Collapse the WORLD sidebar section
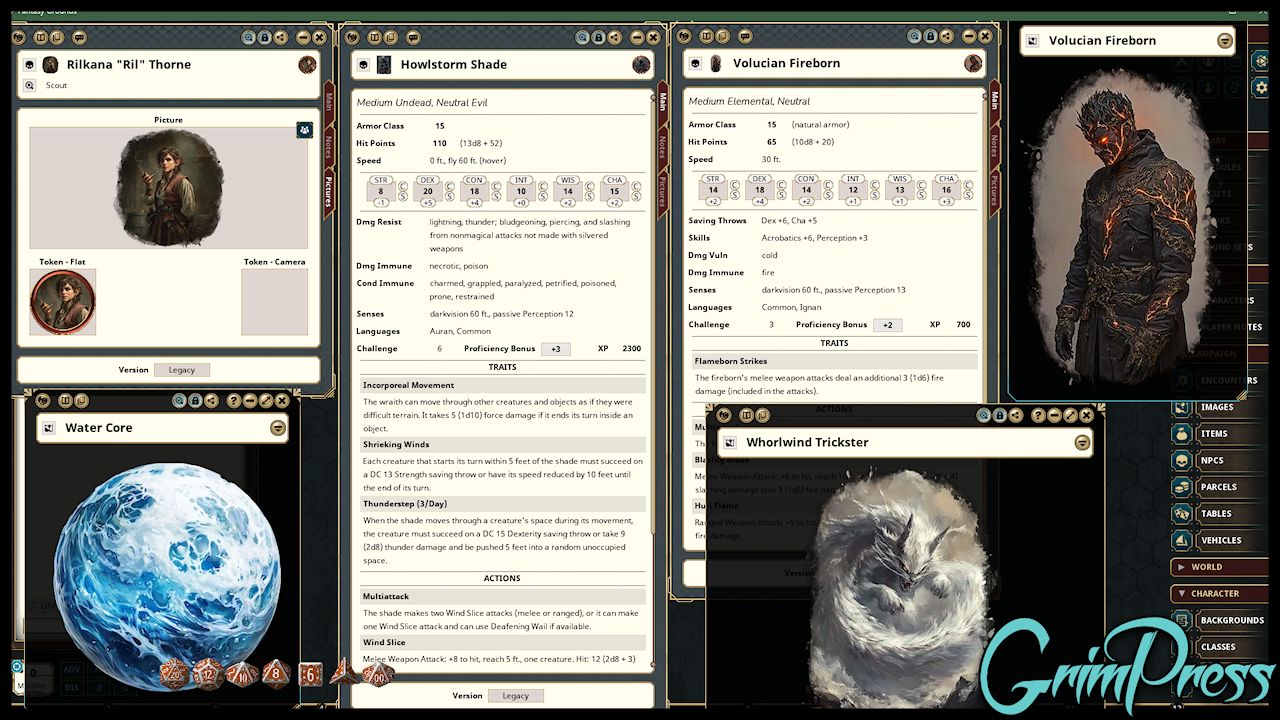This screenshot has height=720, width=1280. click(x=1219, y=567)
